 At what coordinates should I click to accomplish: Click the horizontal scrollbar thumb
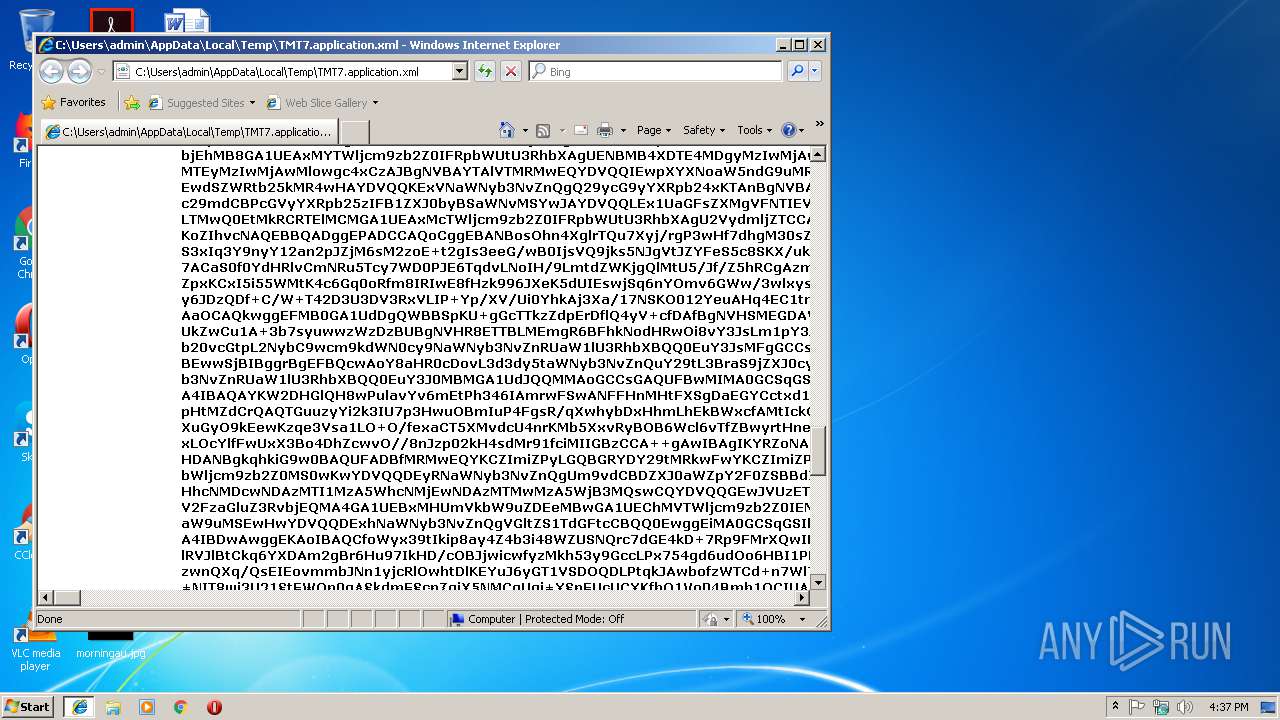67,597
